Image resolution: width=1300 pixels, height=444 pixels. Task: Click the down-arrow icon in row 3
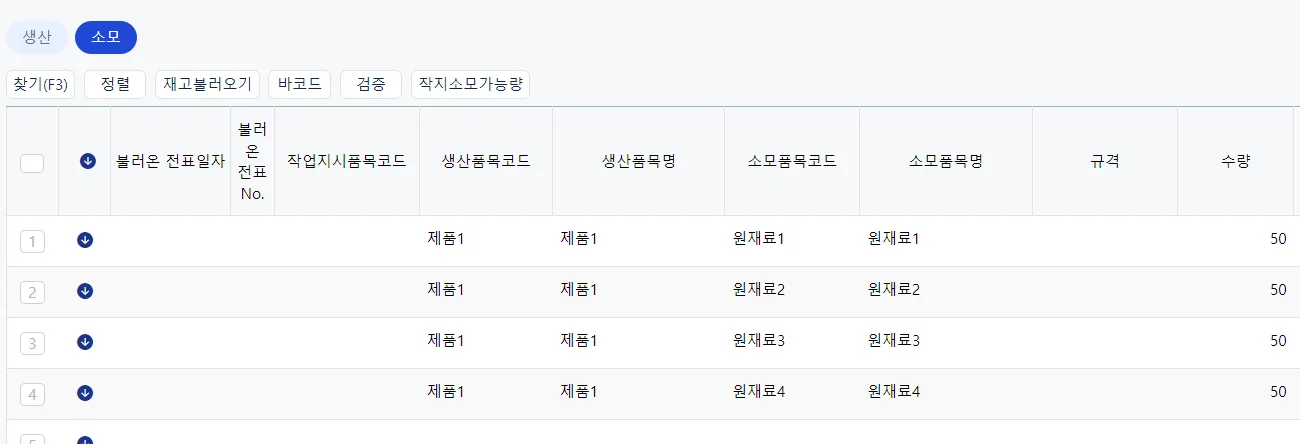[85, 342]
